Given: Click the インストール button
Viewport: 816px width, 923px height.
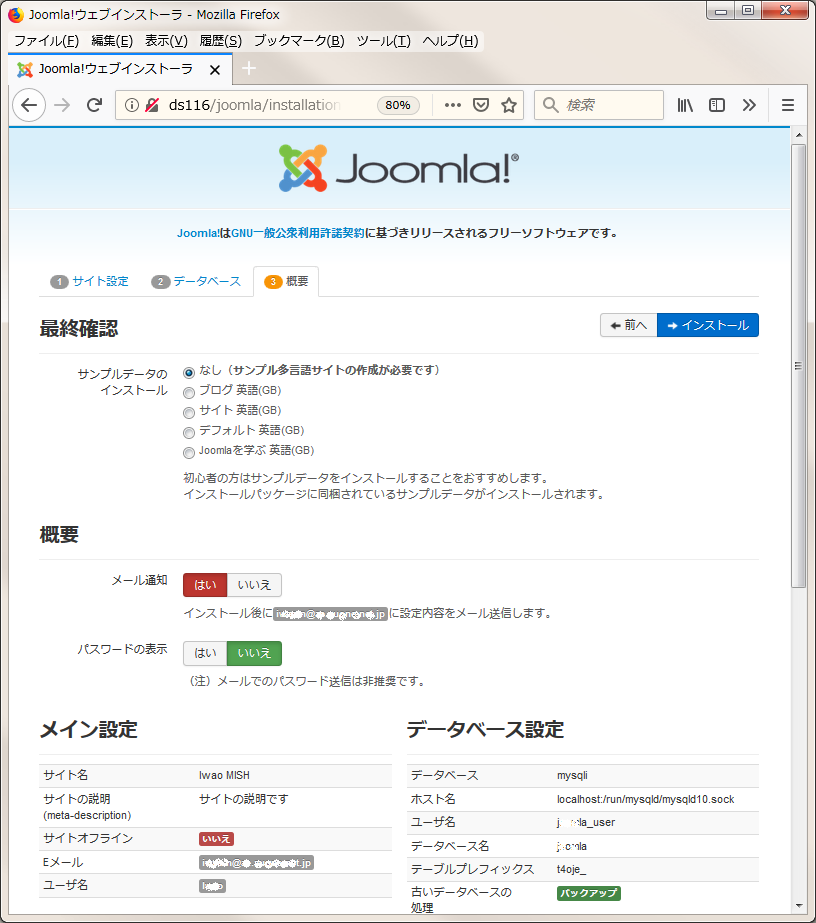Looking at the screenshot, I should [x=708, y=325].
